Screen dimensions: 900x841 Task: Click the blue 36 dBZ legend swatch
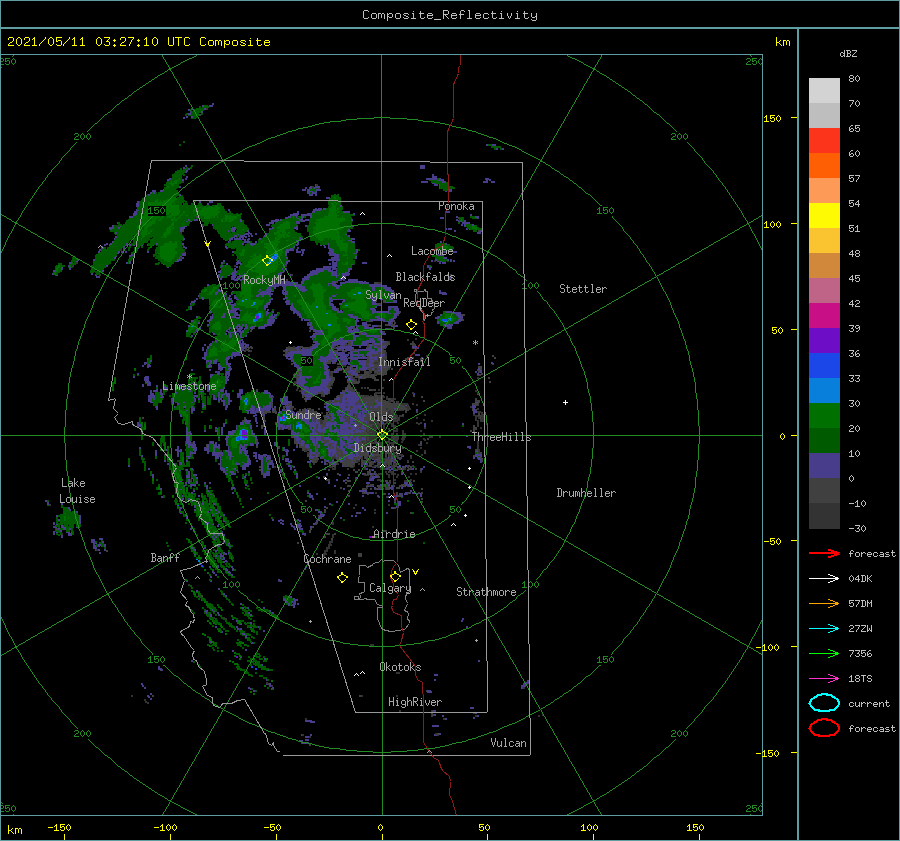[824, 366]
